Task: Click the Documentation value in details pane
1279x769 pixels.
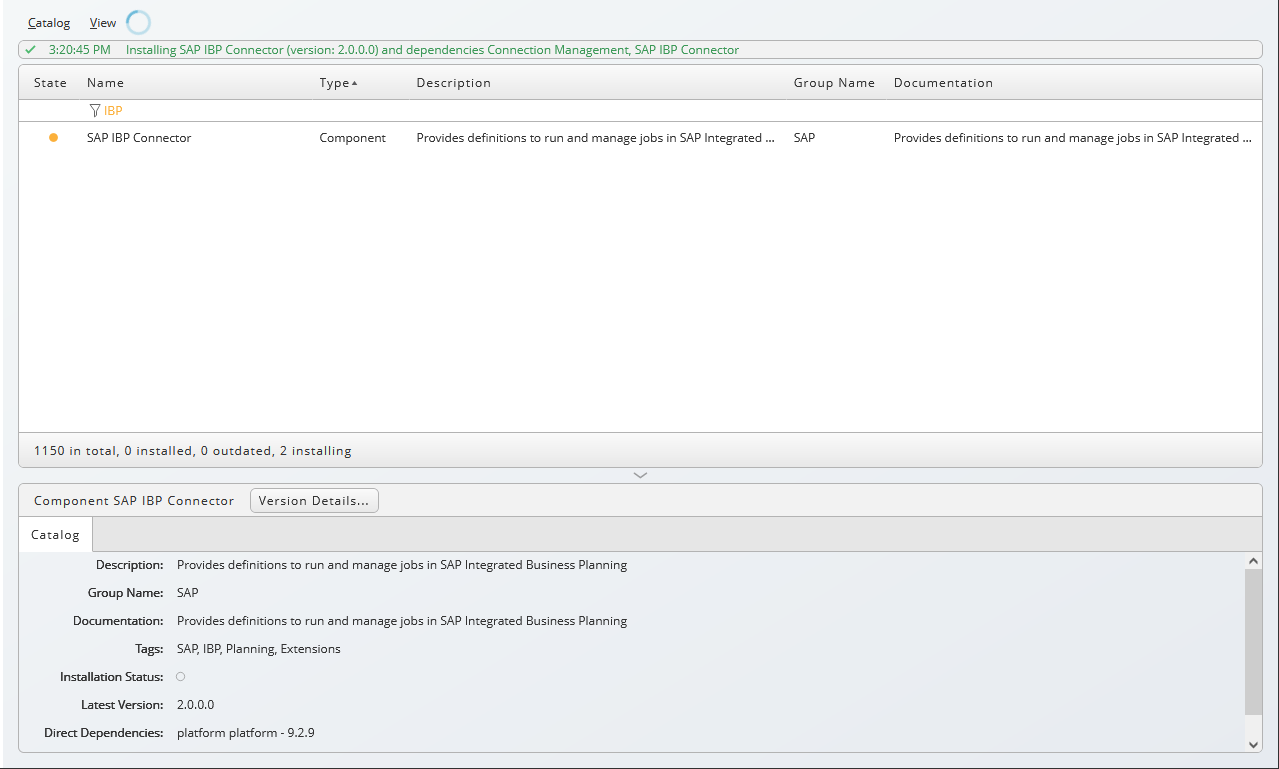Action: coord(402,621)
